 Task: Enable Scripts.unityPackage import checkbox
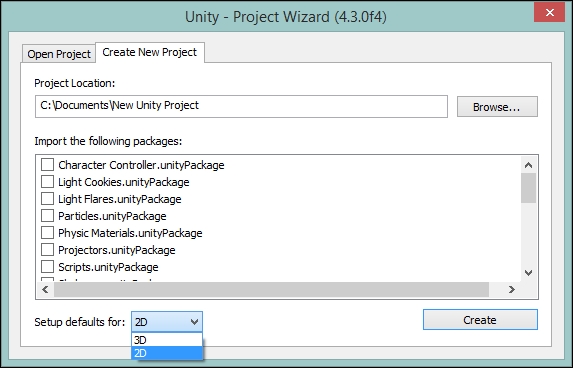47,266
